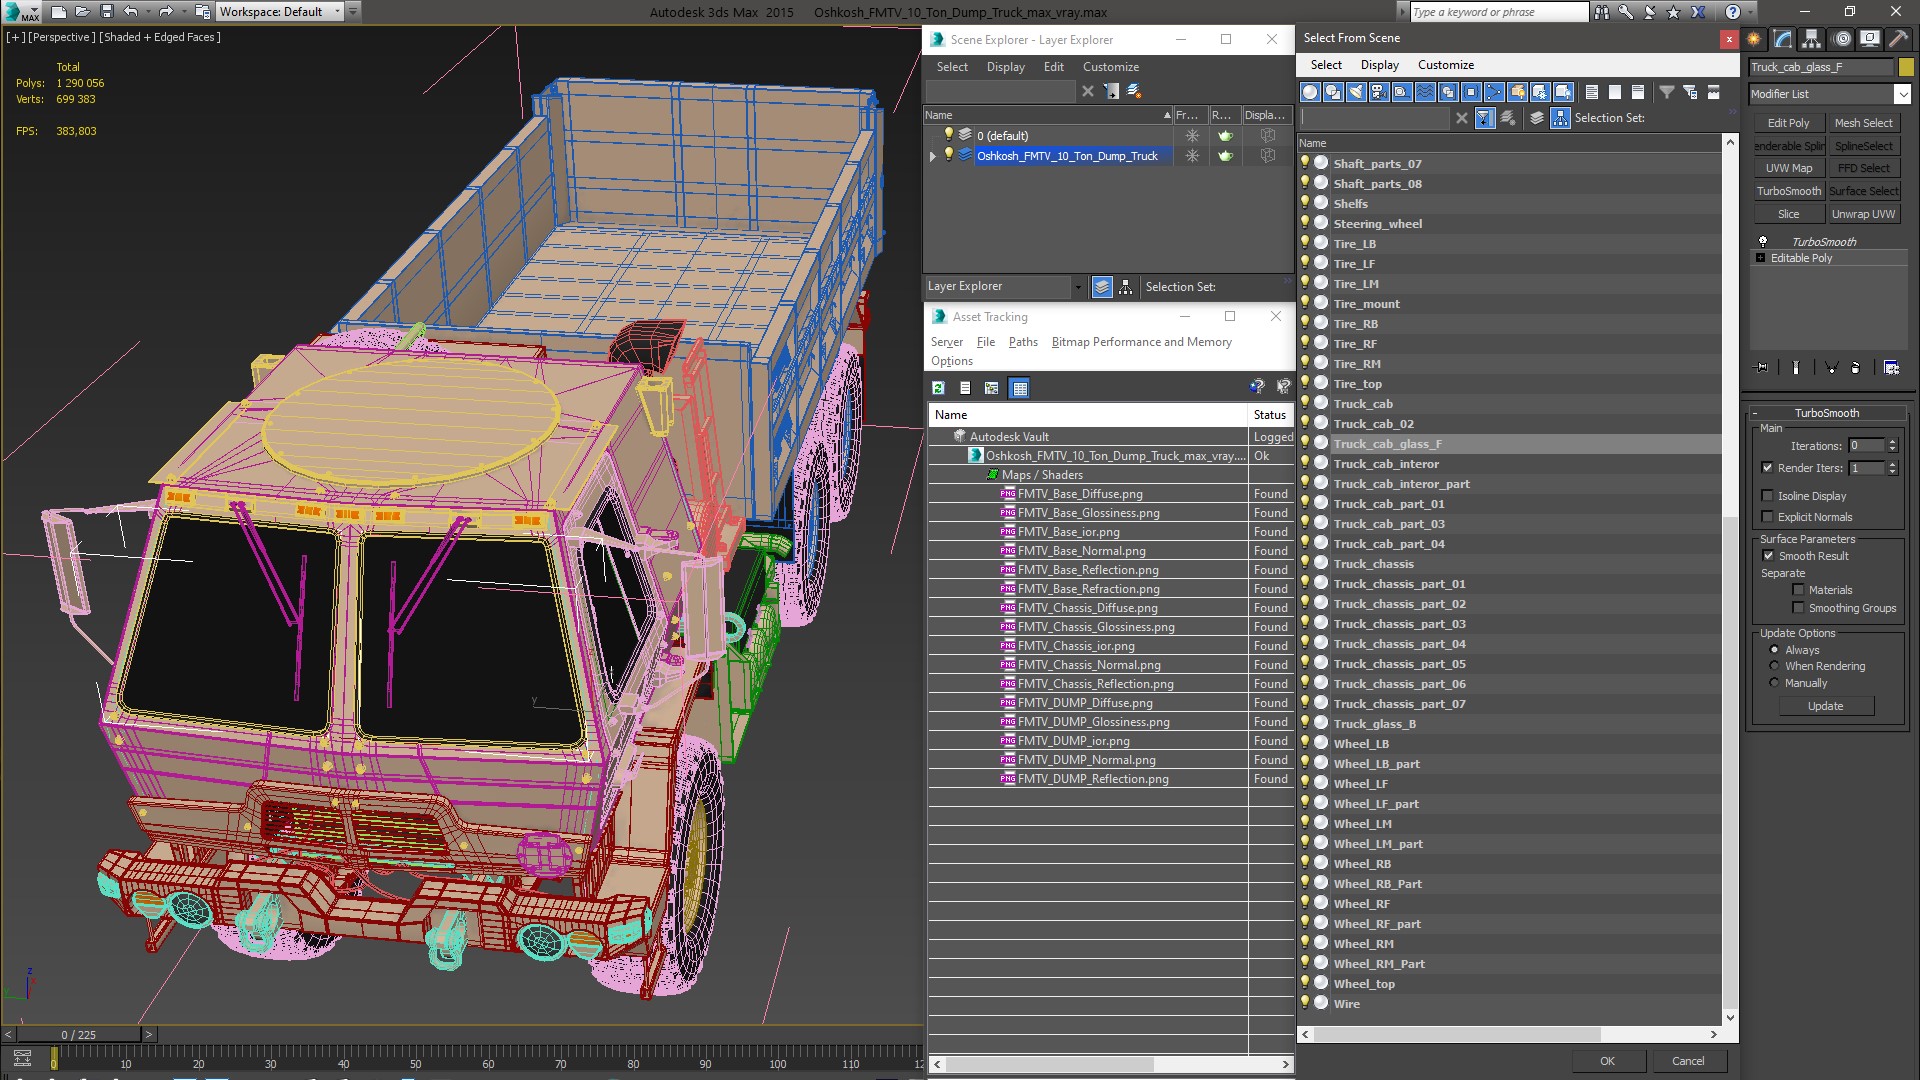The height and width of the screenshot is (1080, 1920).
Task: Collapse the TurboSmooth rollout header
Action: click(1826, 413)
